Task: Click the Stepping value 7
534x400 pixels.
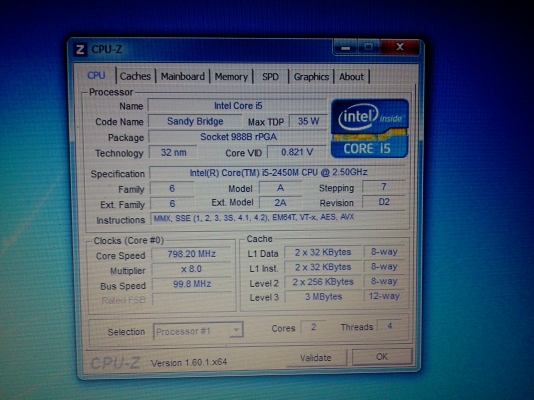Action: click(x=384, y=187)
